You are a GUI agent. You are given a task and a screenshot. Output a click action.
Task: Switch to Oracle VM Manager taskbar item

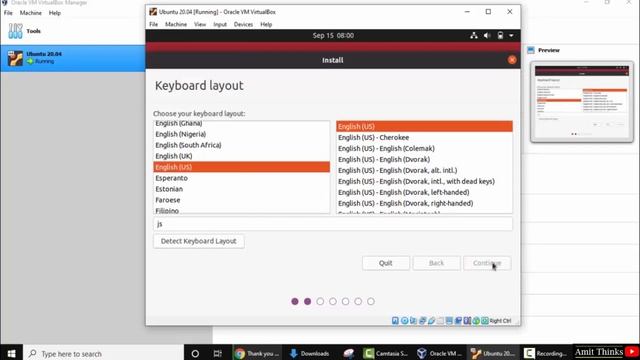click(x=439, y=353)
